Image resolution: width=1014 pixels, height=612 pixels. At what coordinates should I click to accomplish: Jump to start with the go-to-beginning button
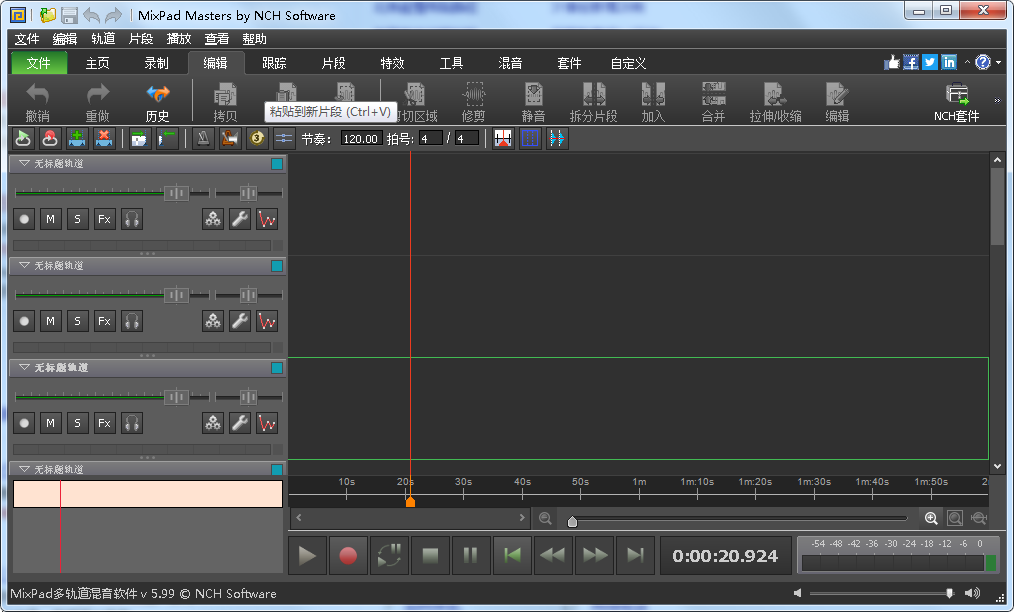[512, 556]
